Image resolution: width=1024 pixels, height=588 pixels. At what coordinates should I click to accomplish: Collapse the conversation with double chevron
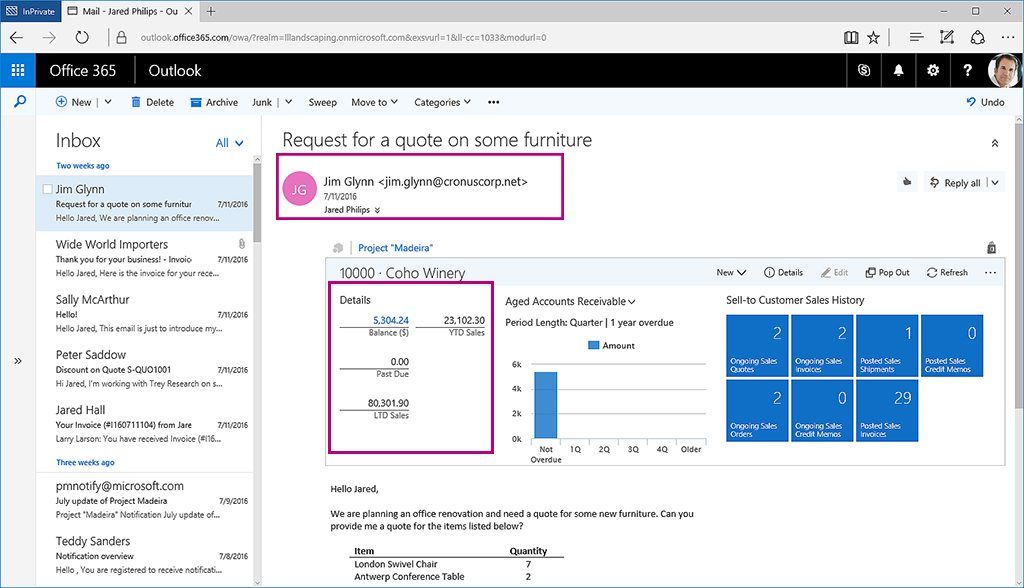(995, 142)
